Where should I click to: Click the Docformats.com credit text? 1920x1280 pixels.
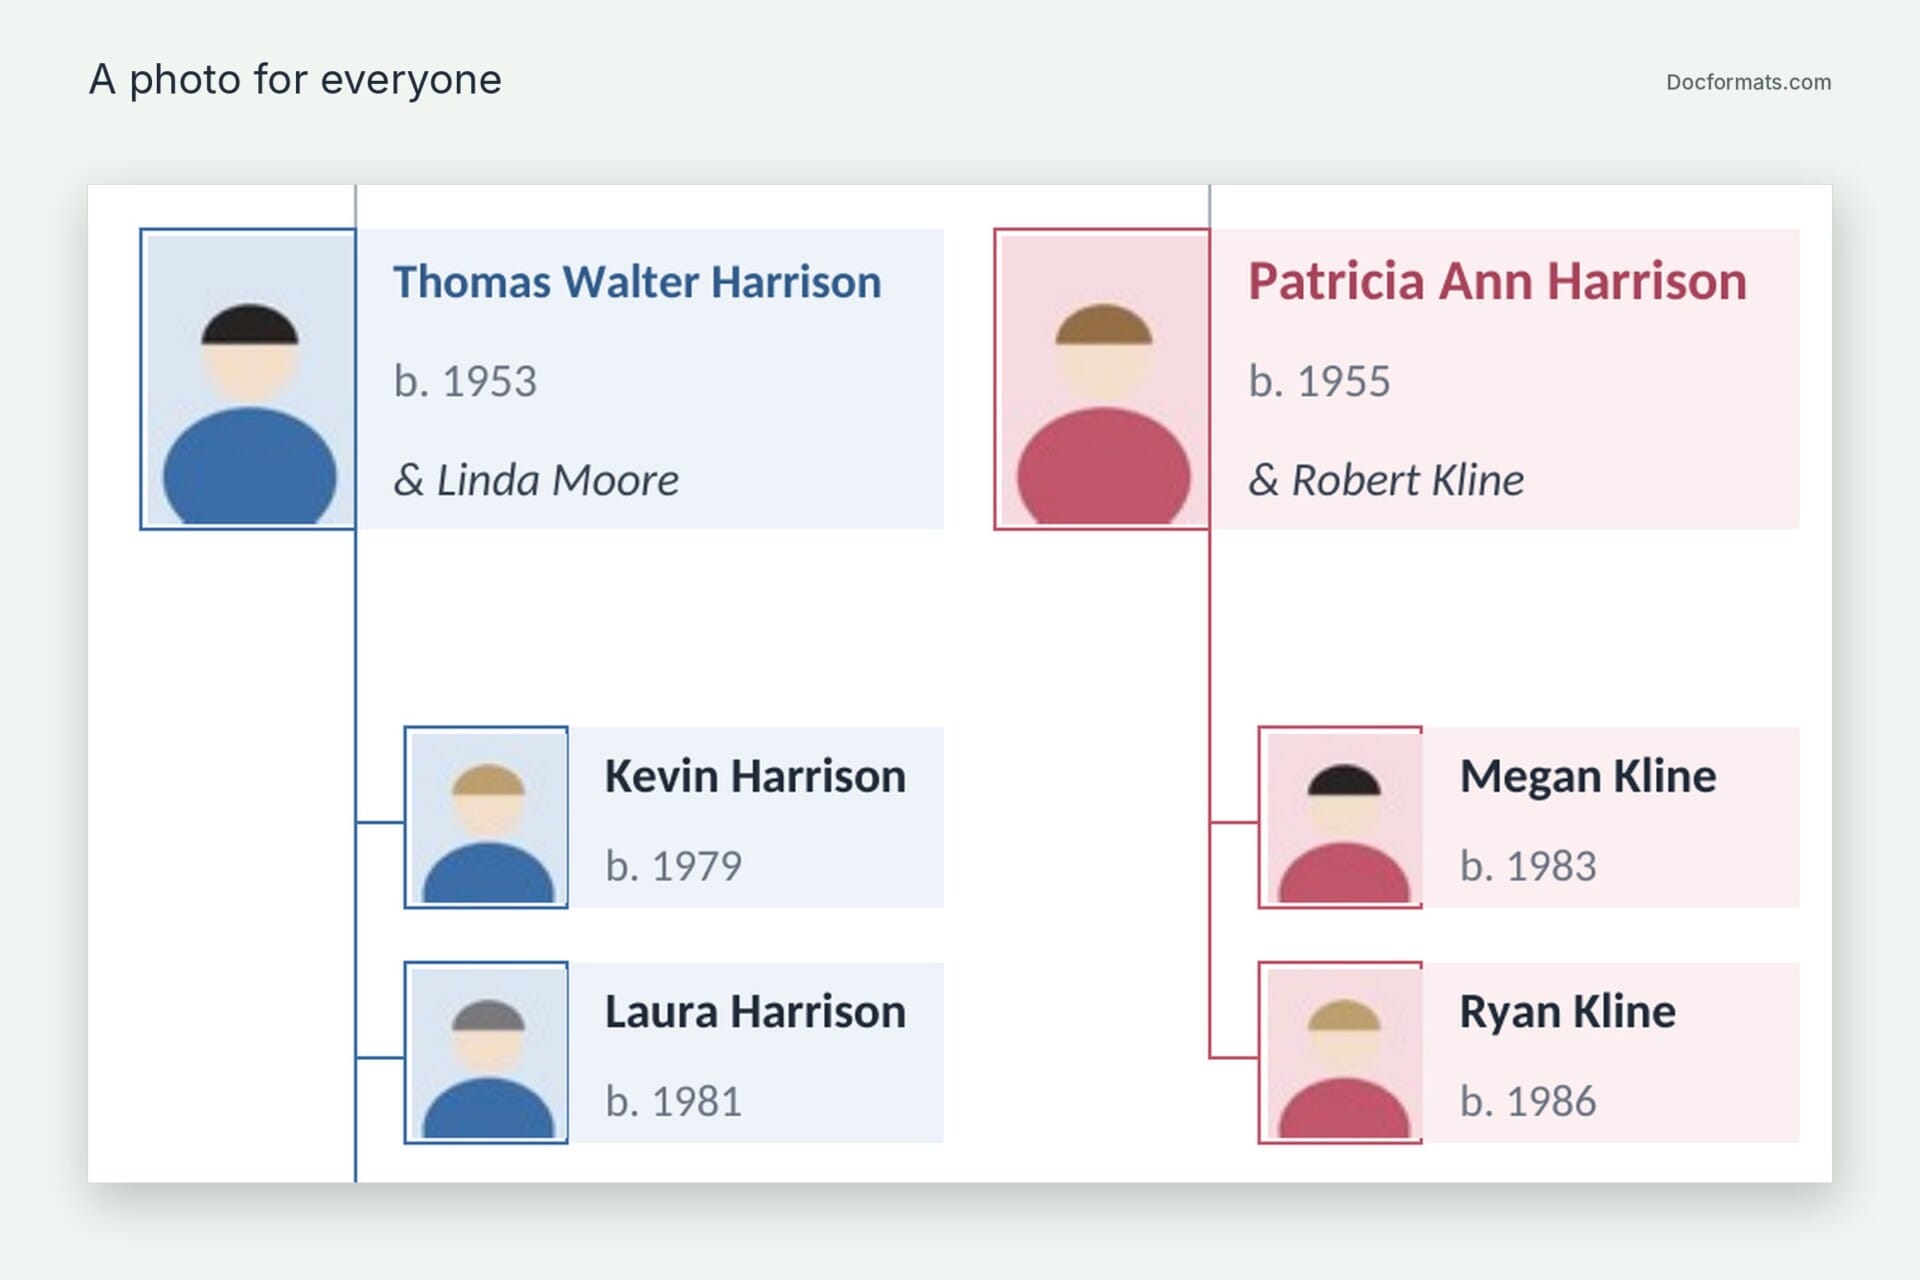[x=1748, y=82]
